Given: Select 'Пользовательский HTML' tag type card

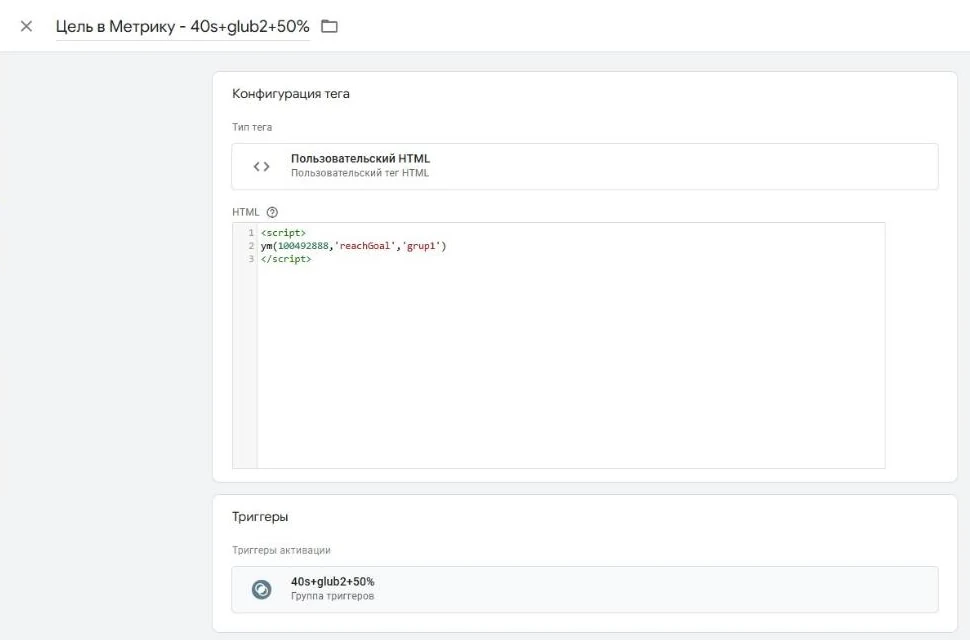Looking at the screenshot, I should (x=585, y=166).
